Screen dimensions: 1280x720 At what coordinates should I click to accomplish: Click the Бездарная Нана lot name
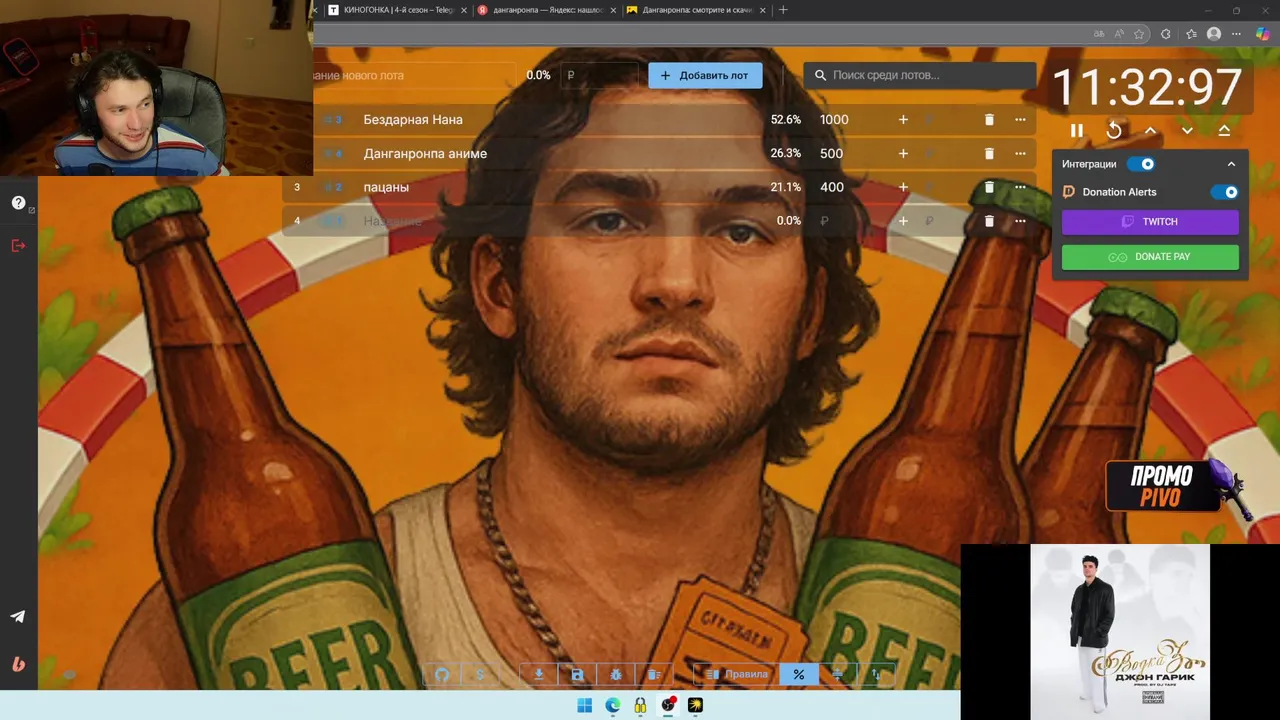(413, 119)
